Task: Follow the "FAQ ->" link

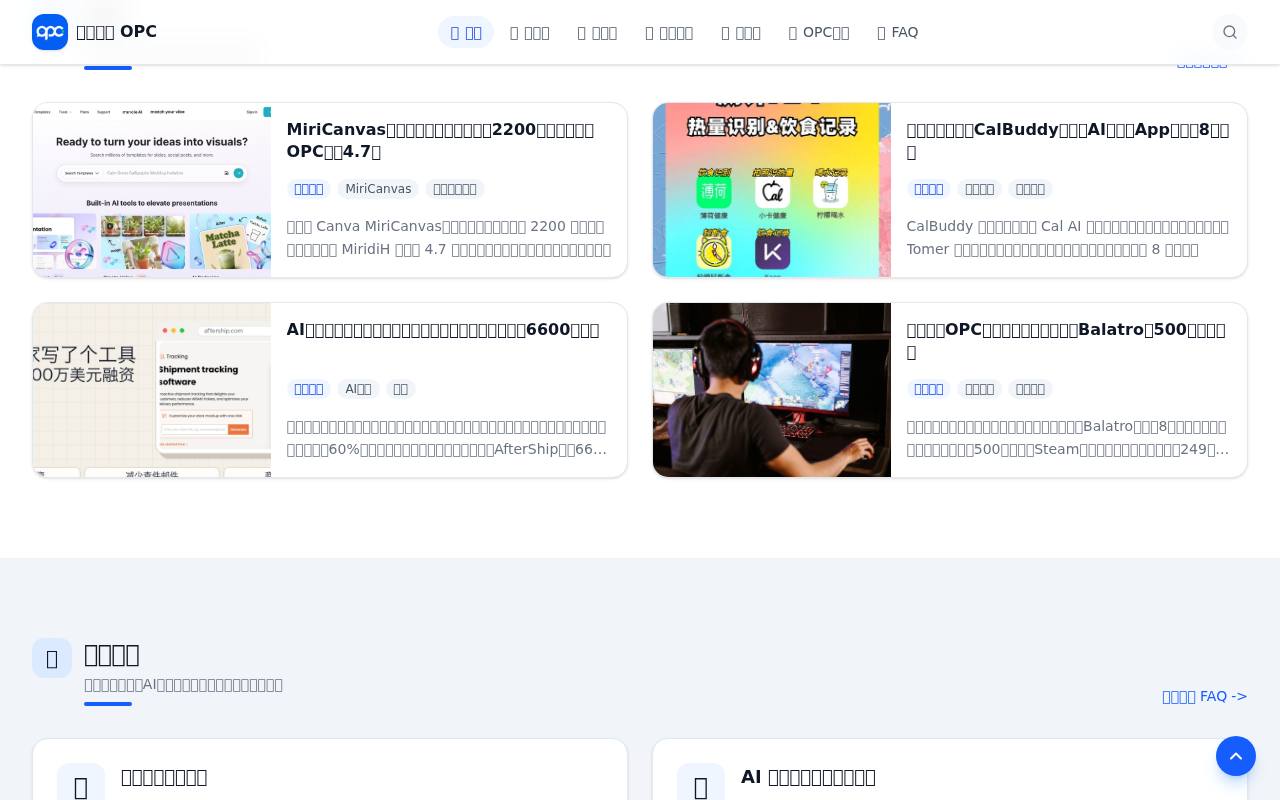Action: [1205, 696]
